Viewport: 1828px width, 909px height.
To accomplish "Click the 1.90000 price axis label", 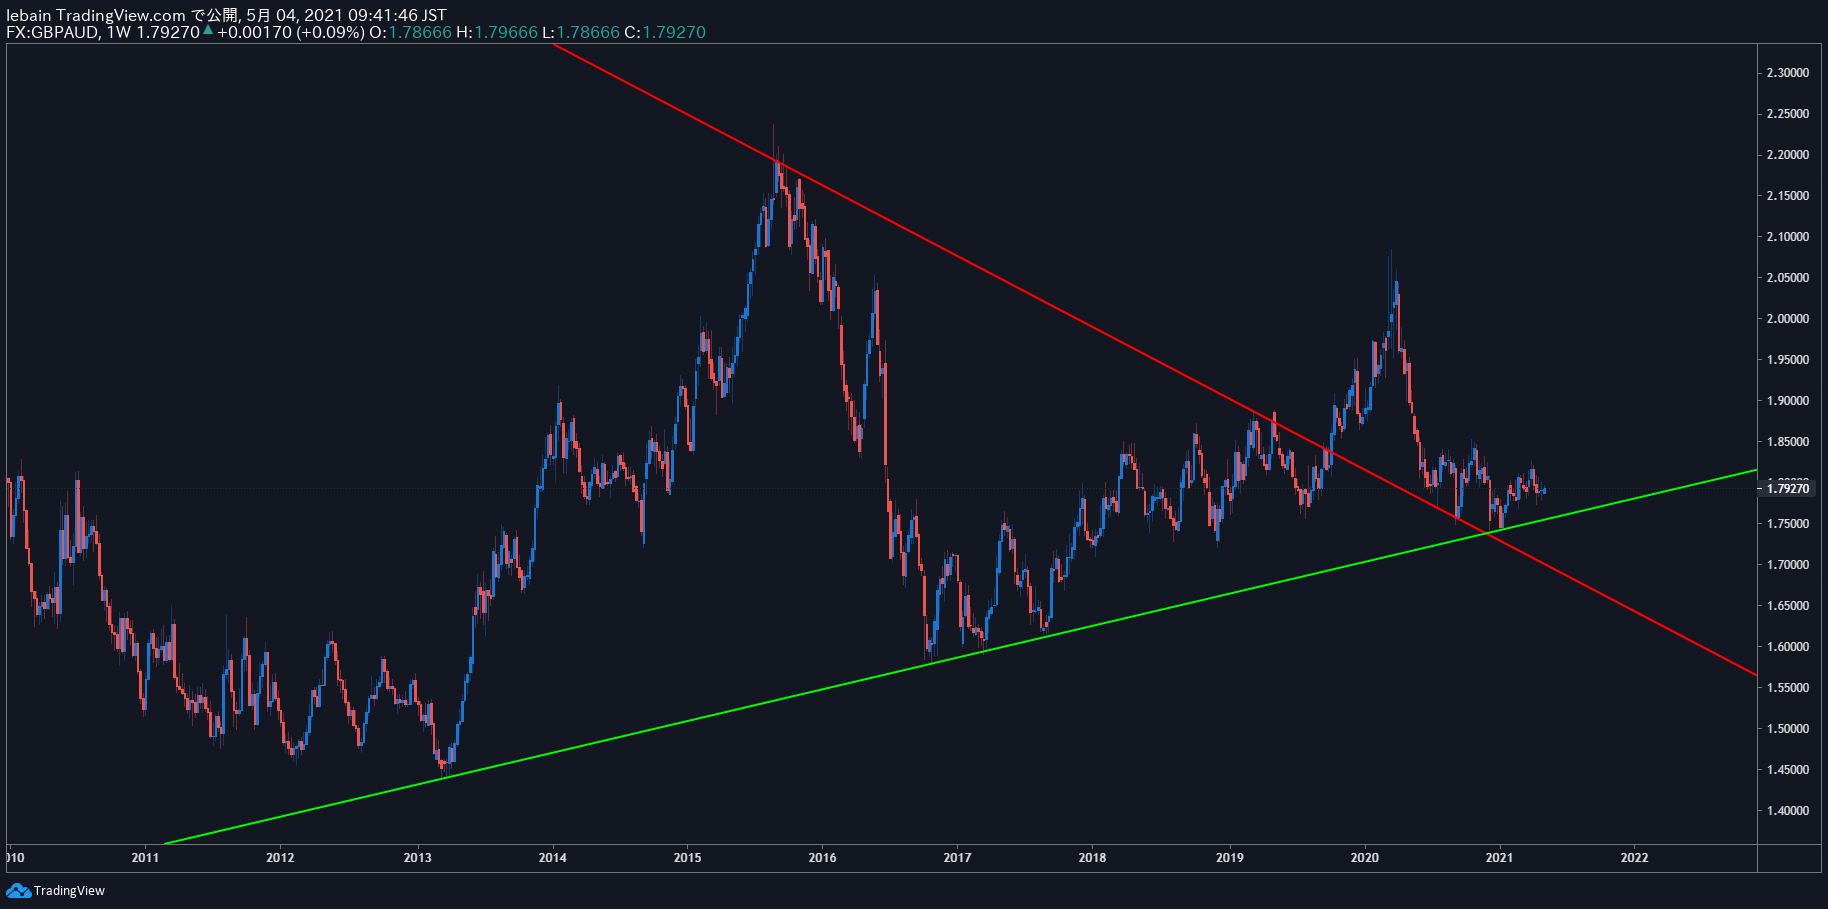I will pyautogui.click(x=1788, y=401).
